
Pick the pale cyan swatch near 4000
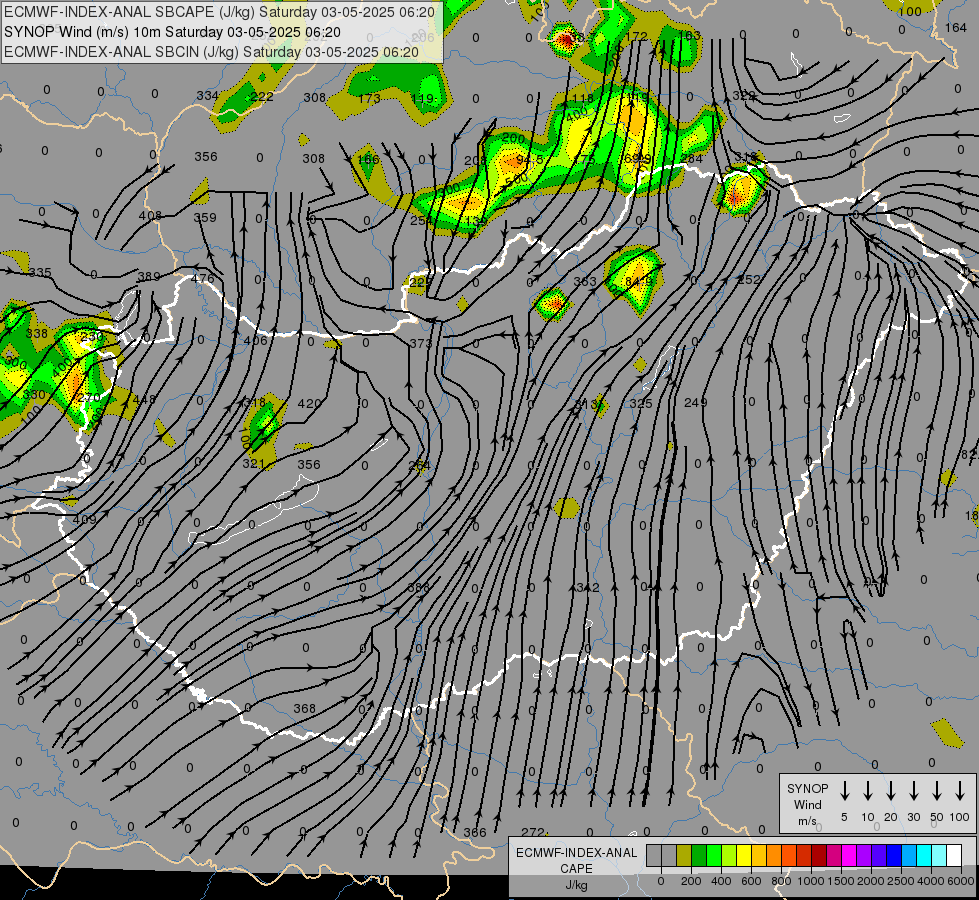click(938, 855)
